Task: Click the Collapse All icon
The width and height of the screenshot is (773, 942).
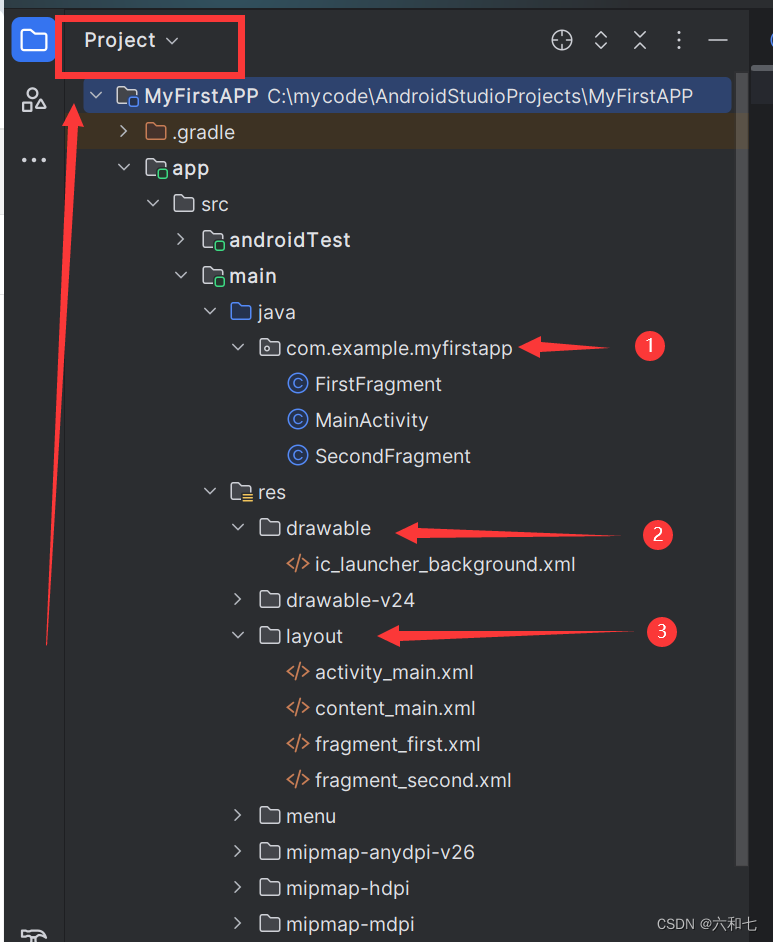Action: pos(640,40)
